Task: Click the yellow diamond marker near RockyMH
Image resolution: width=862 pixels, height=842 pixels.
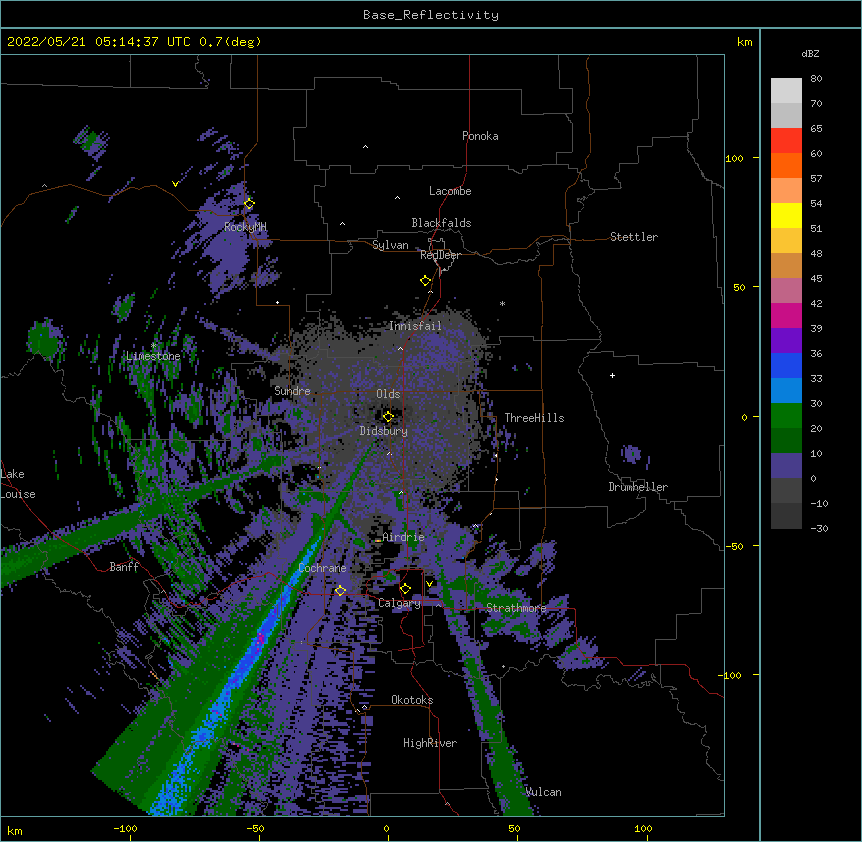Action: 249,203
